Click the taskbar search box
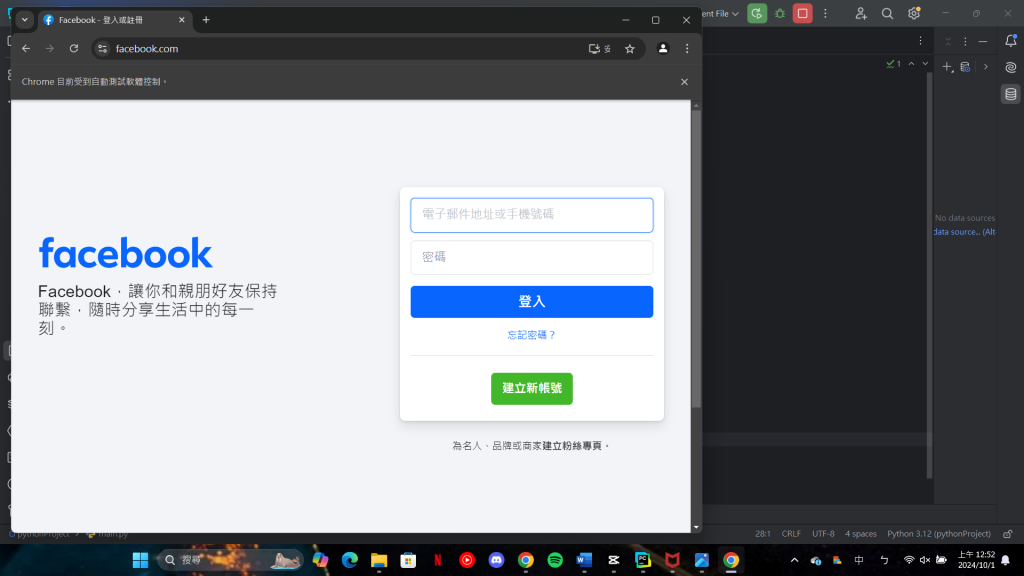The height and width of the screenshot is (576, 1024). [x=230, y=560]
